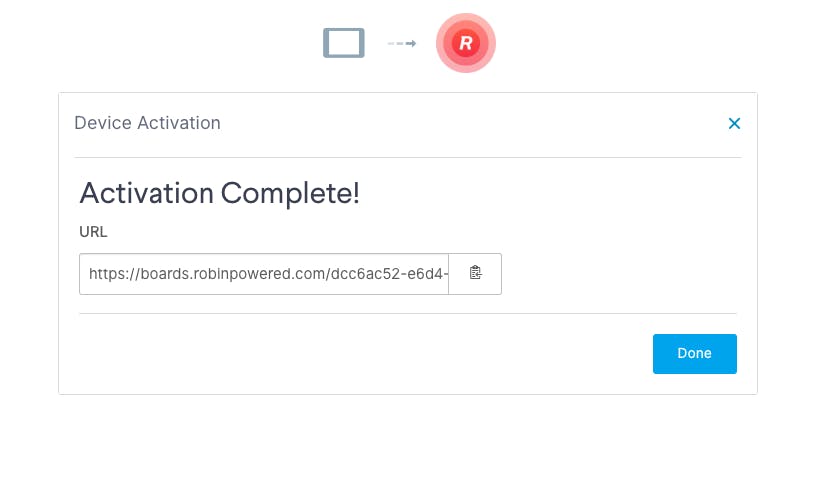This screenshot has width=827, height=497.
Task: Focus the boards.robinpowered.com URL field
Action: point(264,274)
